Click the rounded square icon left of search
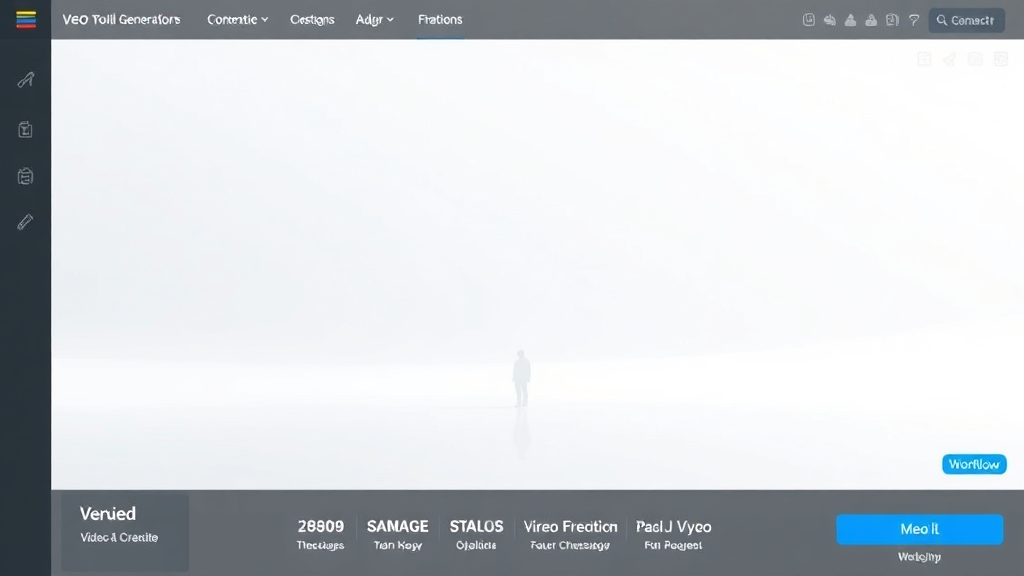 [808, 20]
